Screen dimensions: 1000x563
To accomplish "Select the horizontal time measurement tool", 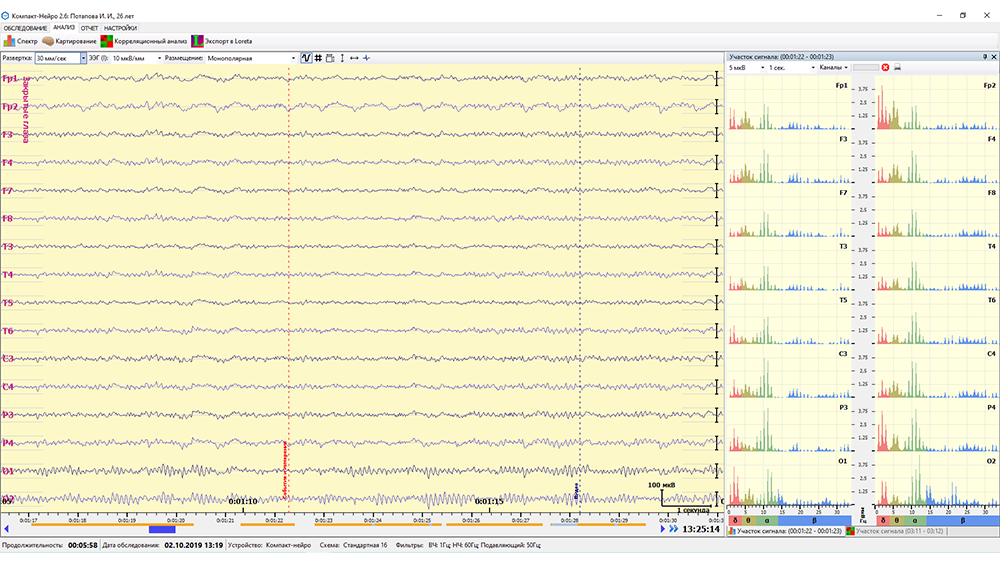I will pos(354,58).
